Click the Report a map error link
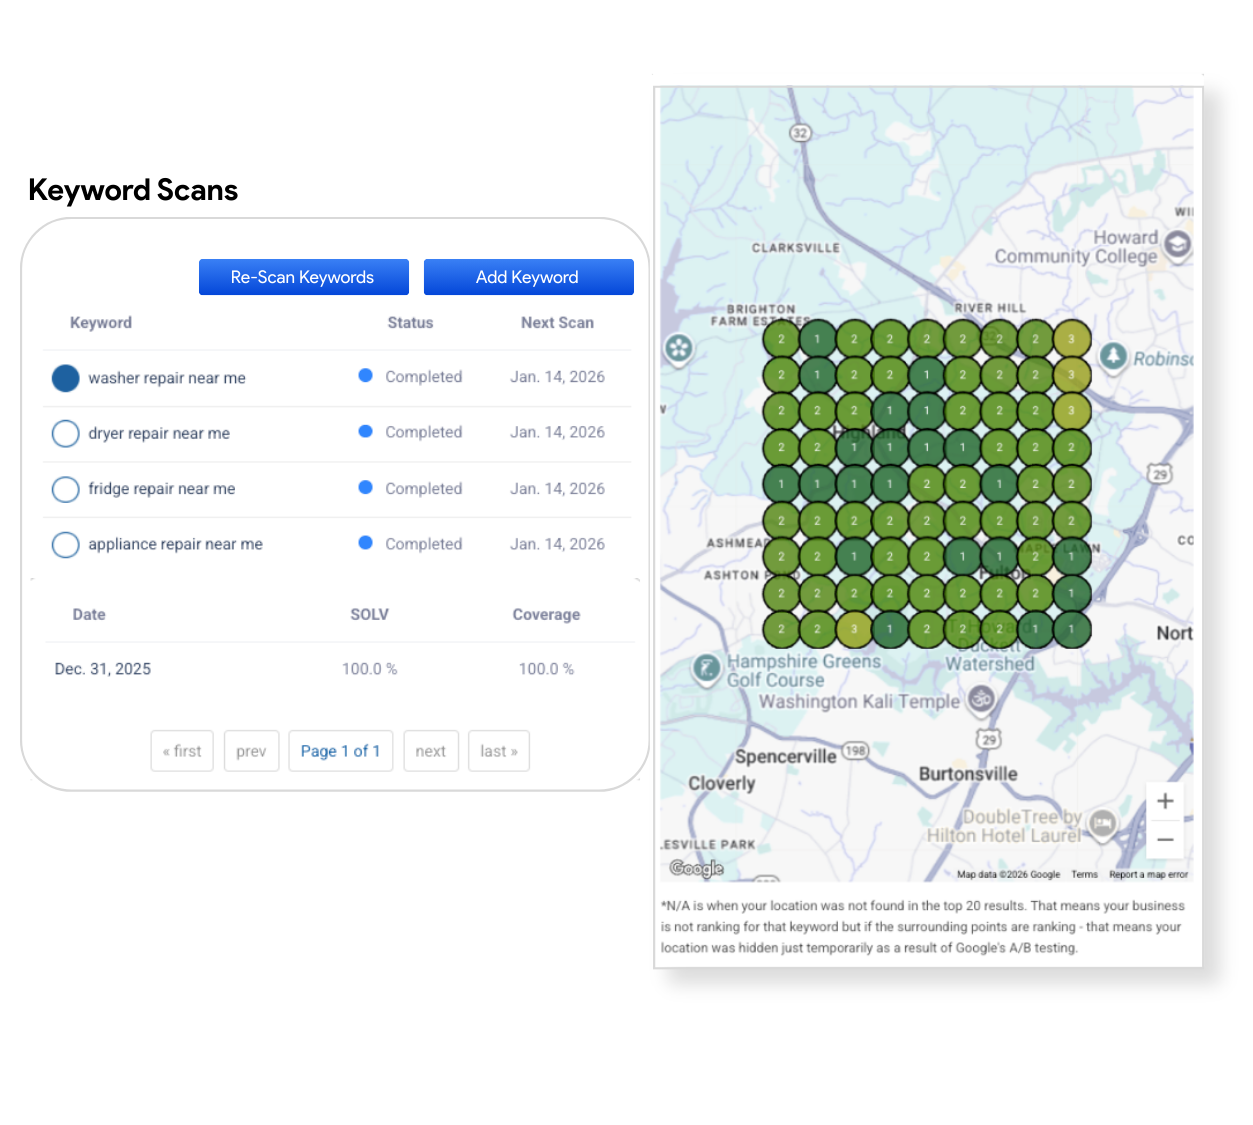The width and height of the screenshot is (1253, 1125). (1148, 875)
